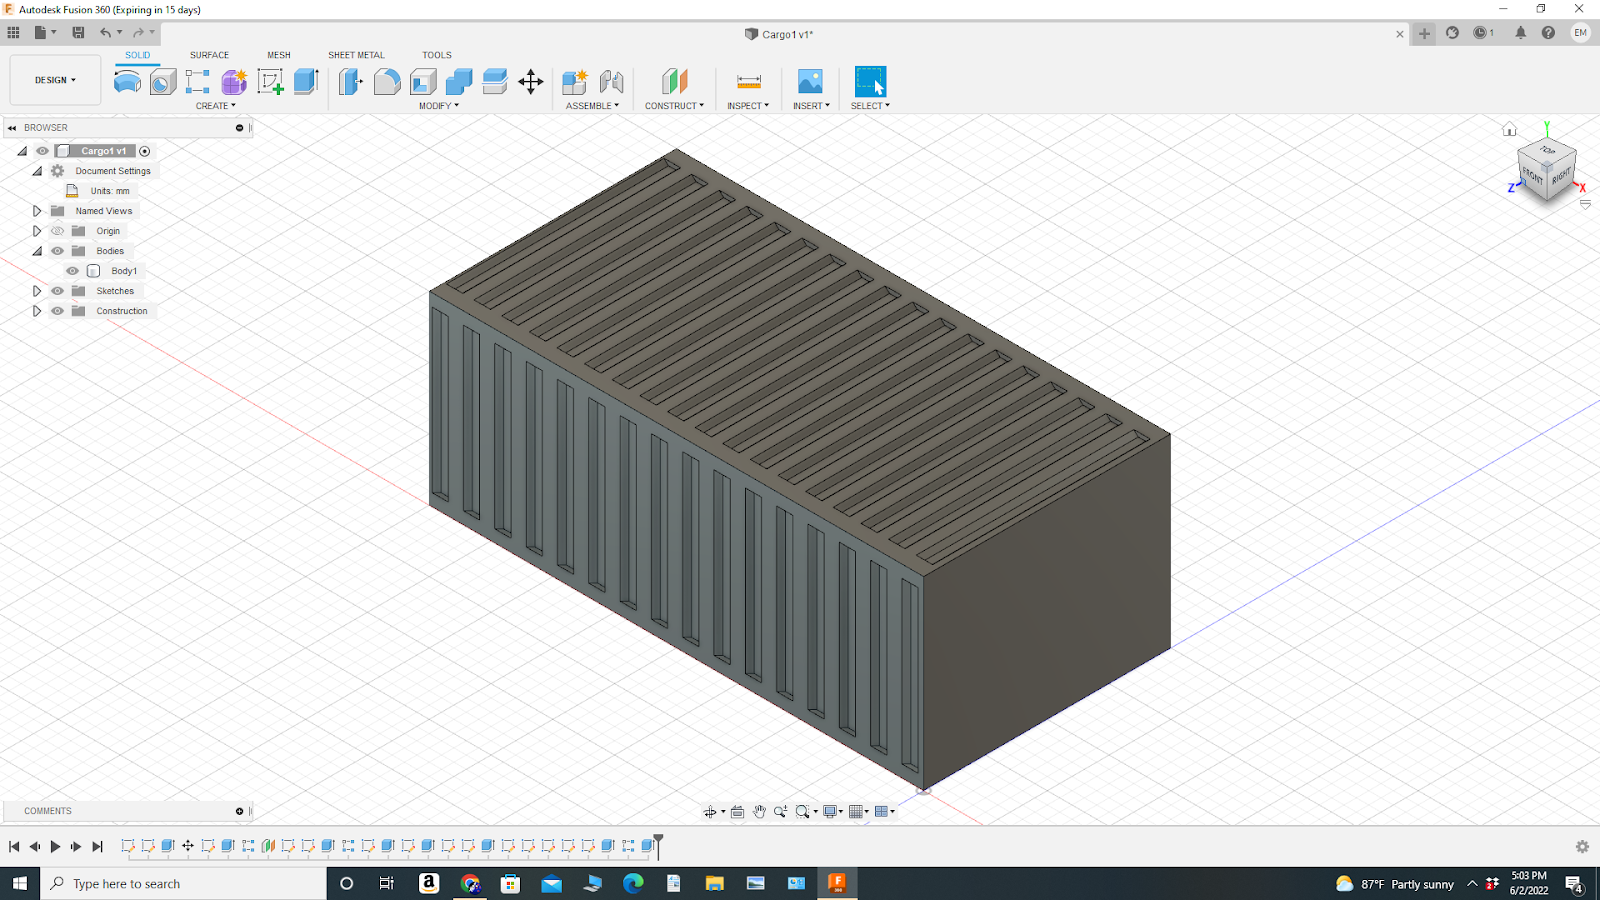The width and height of the screenshot is (1600, 900).
Task: Play the timeline animation
Action: pos(55,847)
